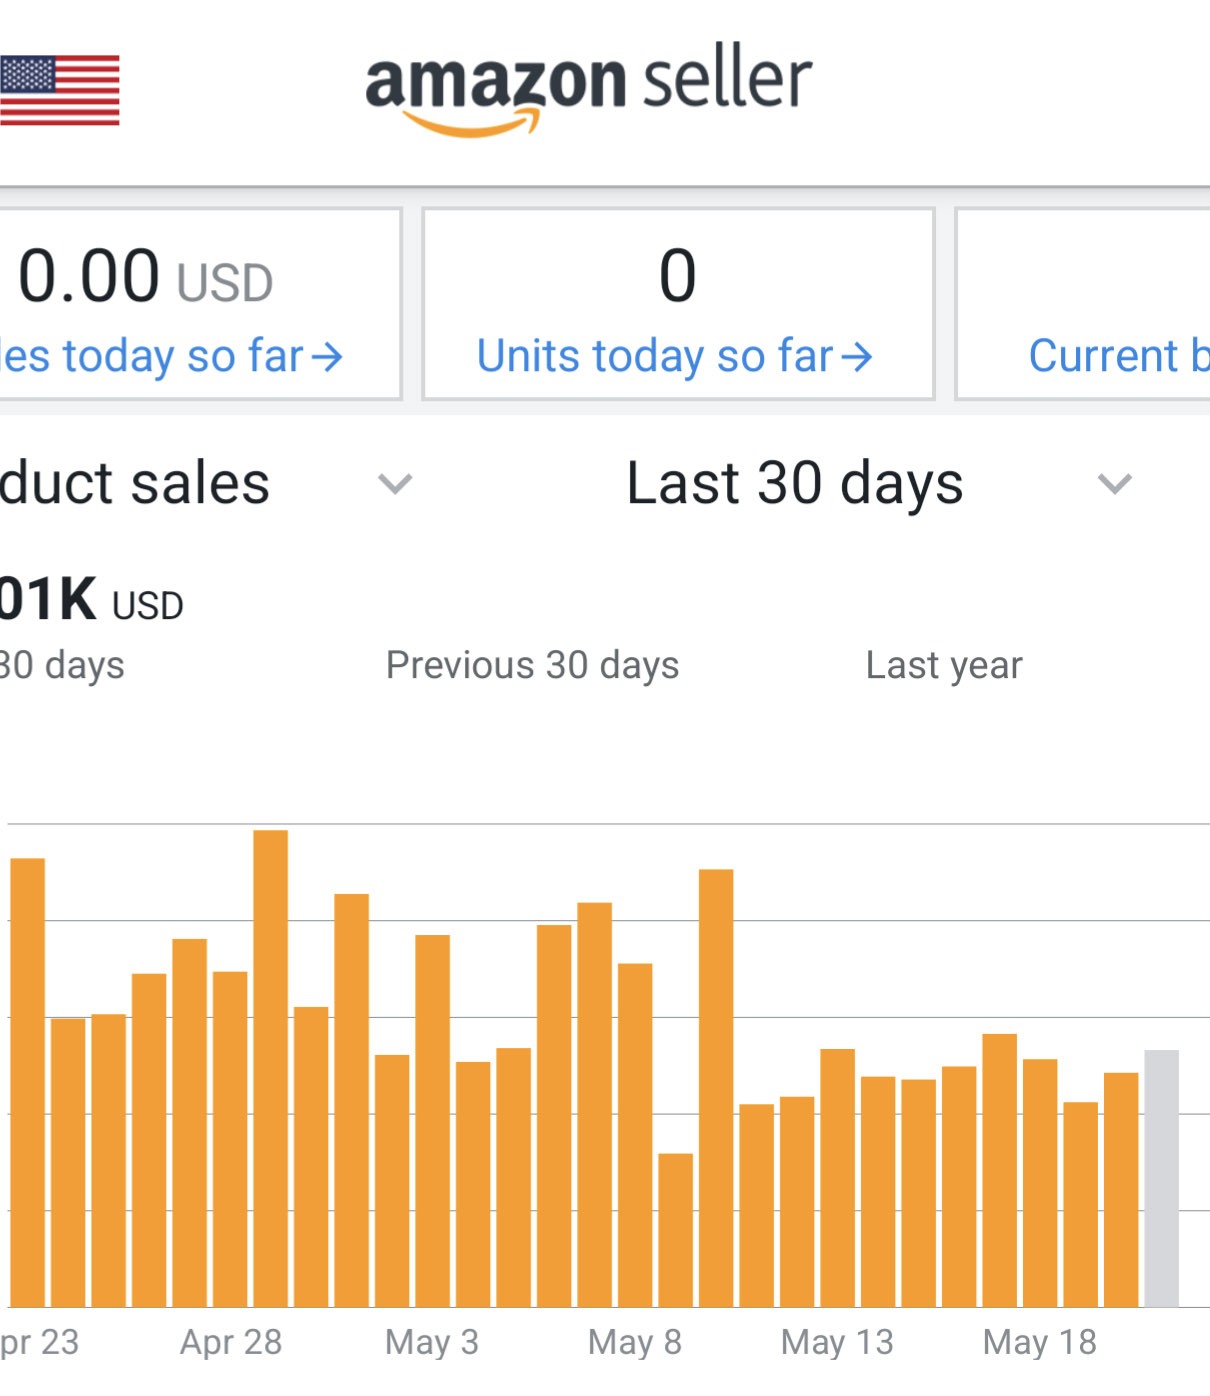Toggle the current 30 days series
This screenshot has width=1210, height=1396.
coord(62,666)
